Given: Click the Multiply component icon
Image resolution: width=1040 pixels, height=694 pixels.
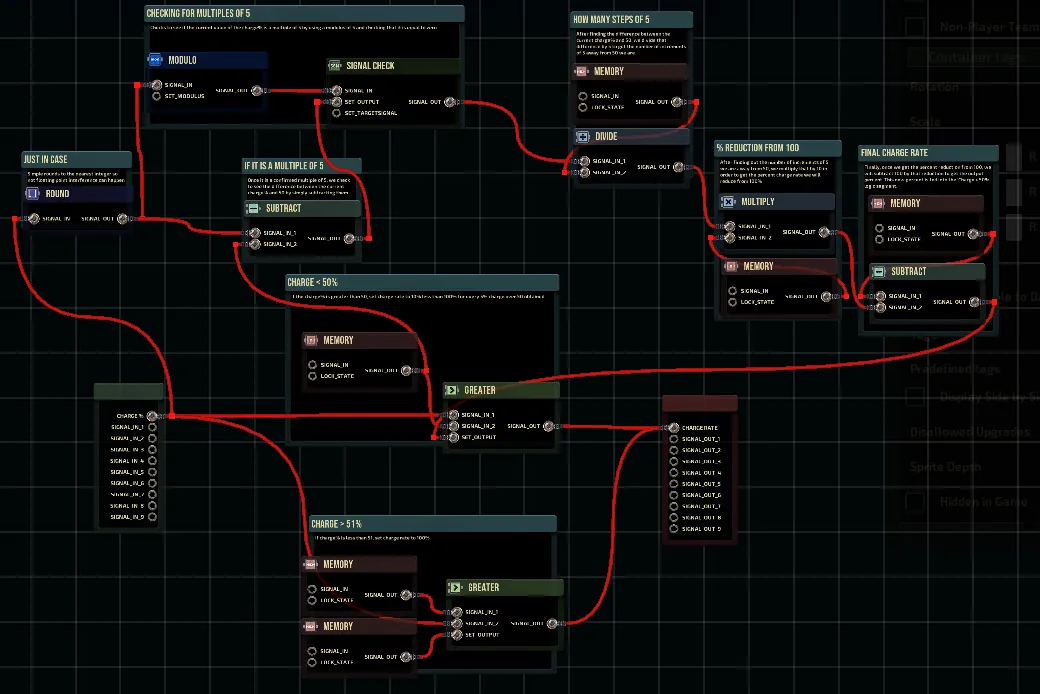Looking at the screenshot, I should tap(728, 202).
